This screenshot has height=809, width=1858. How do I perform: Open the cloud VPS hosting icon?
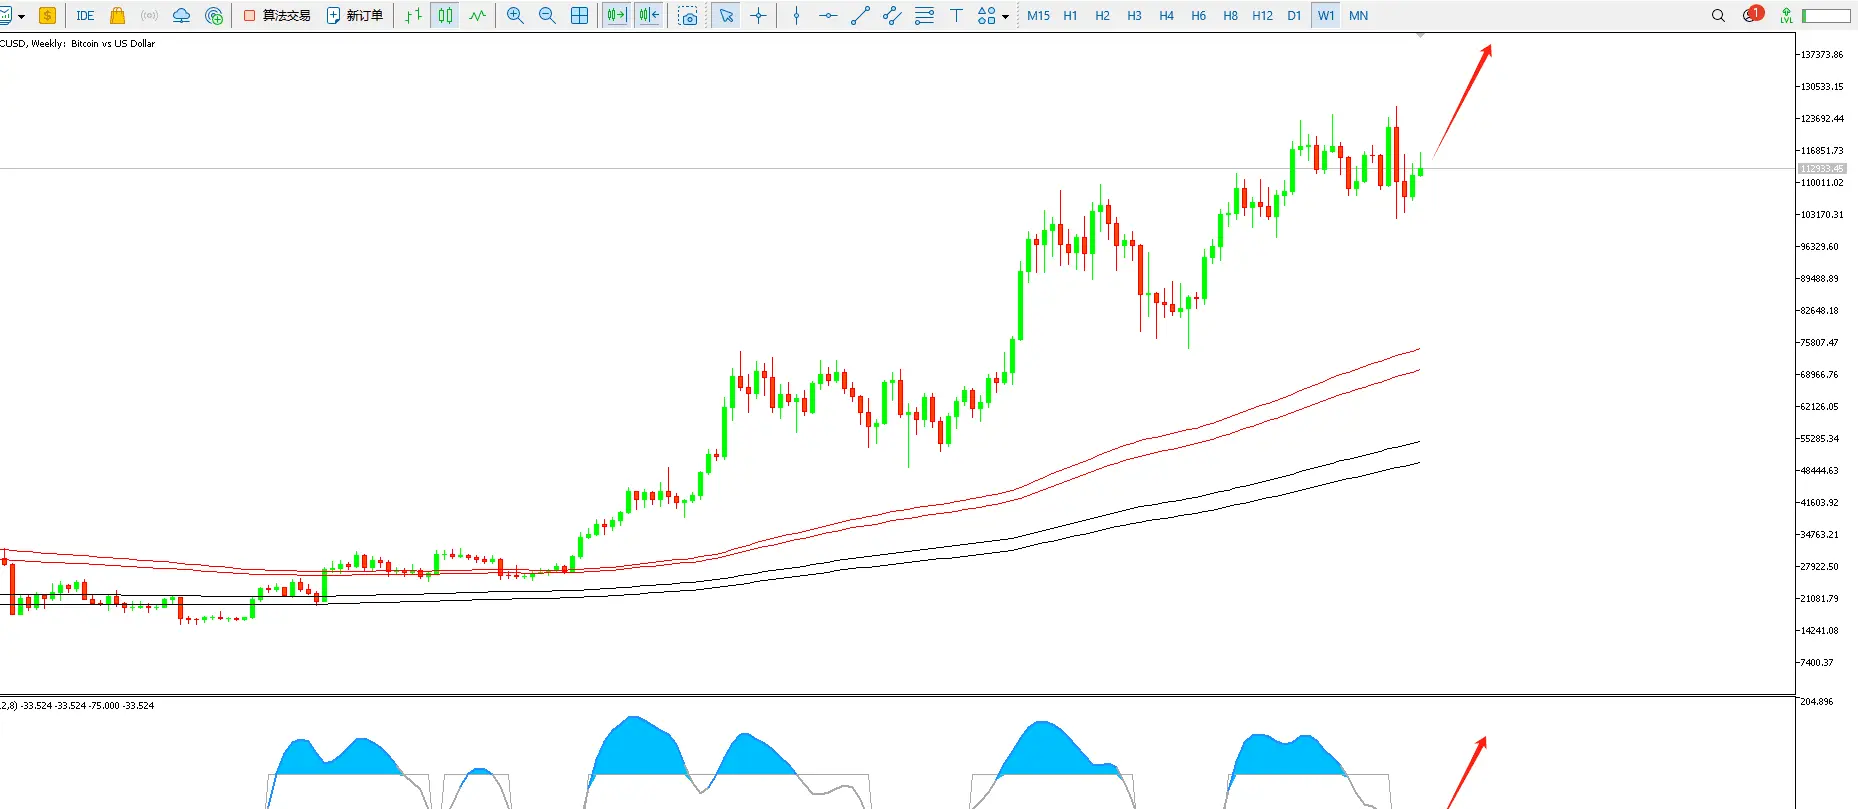(181, 15)
